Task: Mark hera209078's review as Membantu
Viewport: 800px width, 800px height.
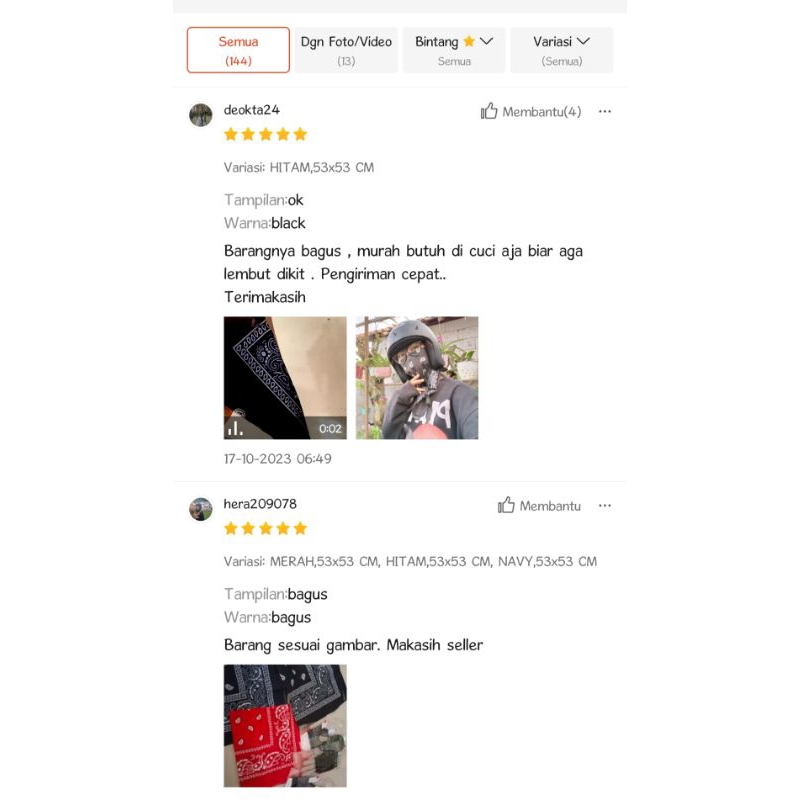Action: coord(539,506)
